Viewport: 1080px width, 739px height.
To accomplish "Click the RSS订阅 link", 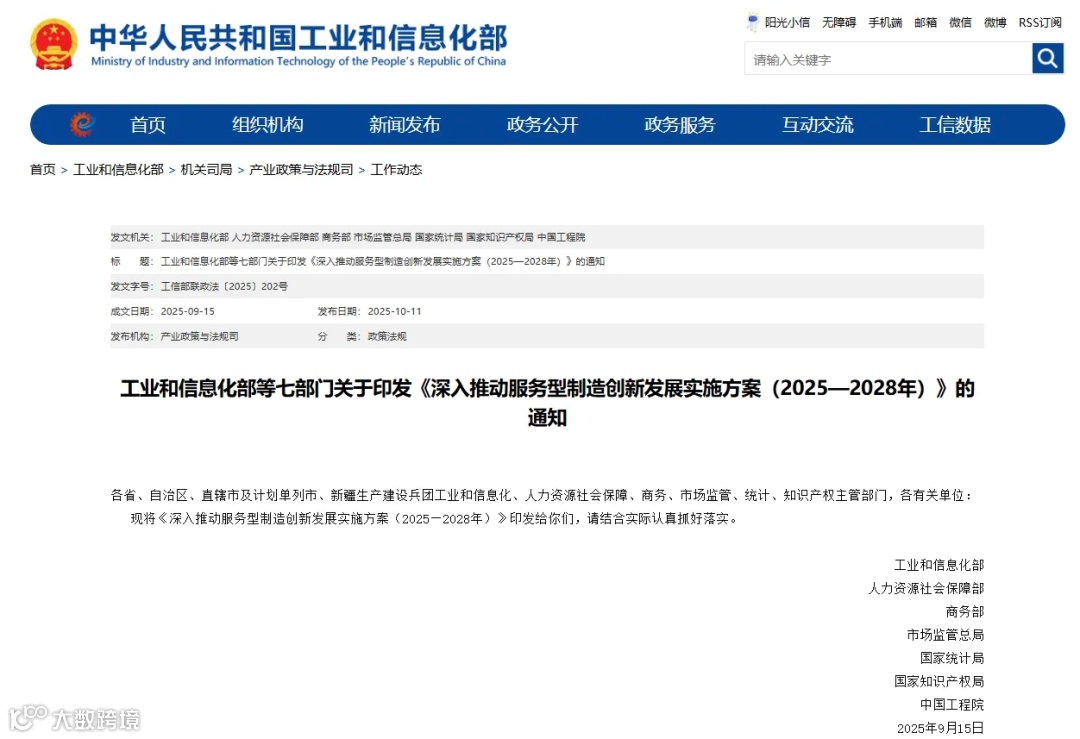I will (1040, 23).
